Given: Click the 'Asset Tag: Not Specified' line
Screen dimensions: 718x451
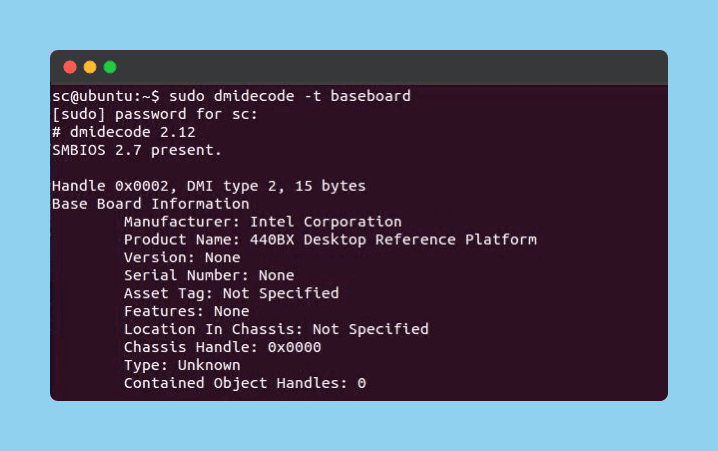Looking at the screenshot, I should (231, 294).
